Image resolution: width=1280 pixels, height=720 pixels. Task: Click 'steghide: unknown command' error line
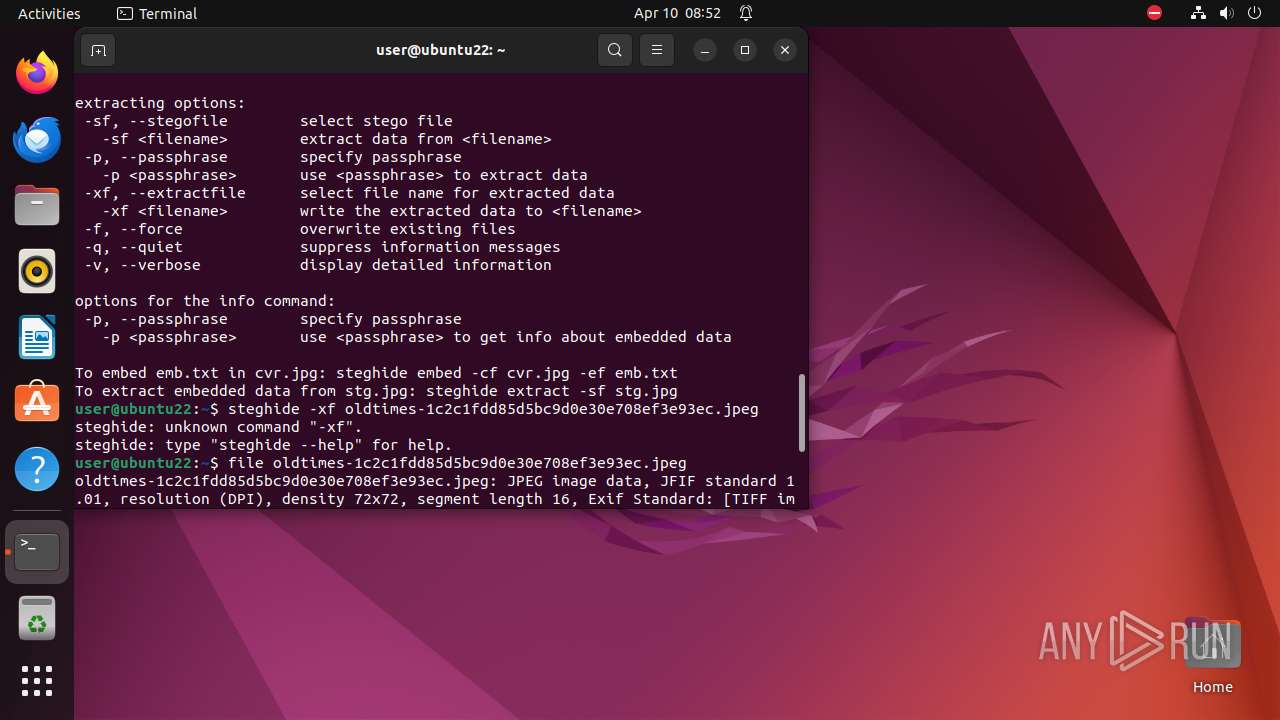tap(219, 427)
